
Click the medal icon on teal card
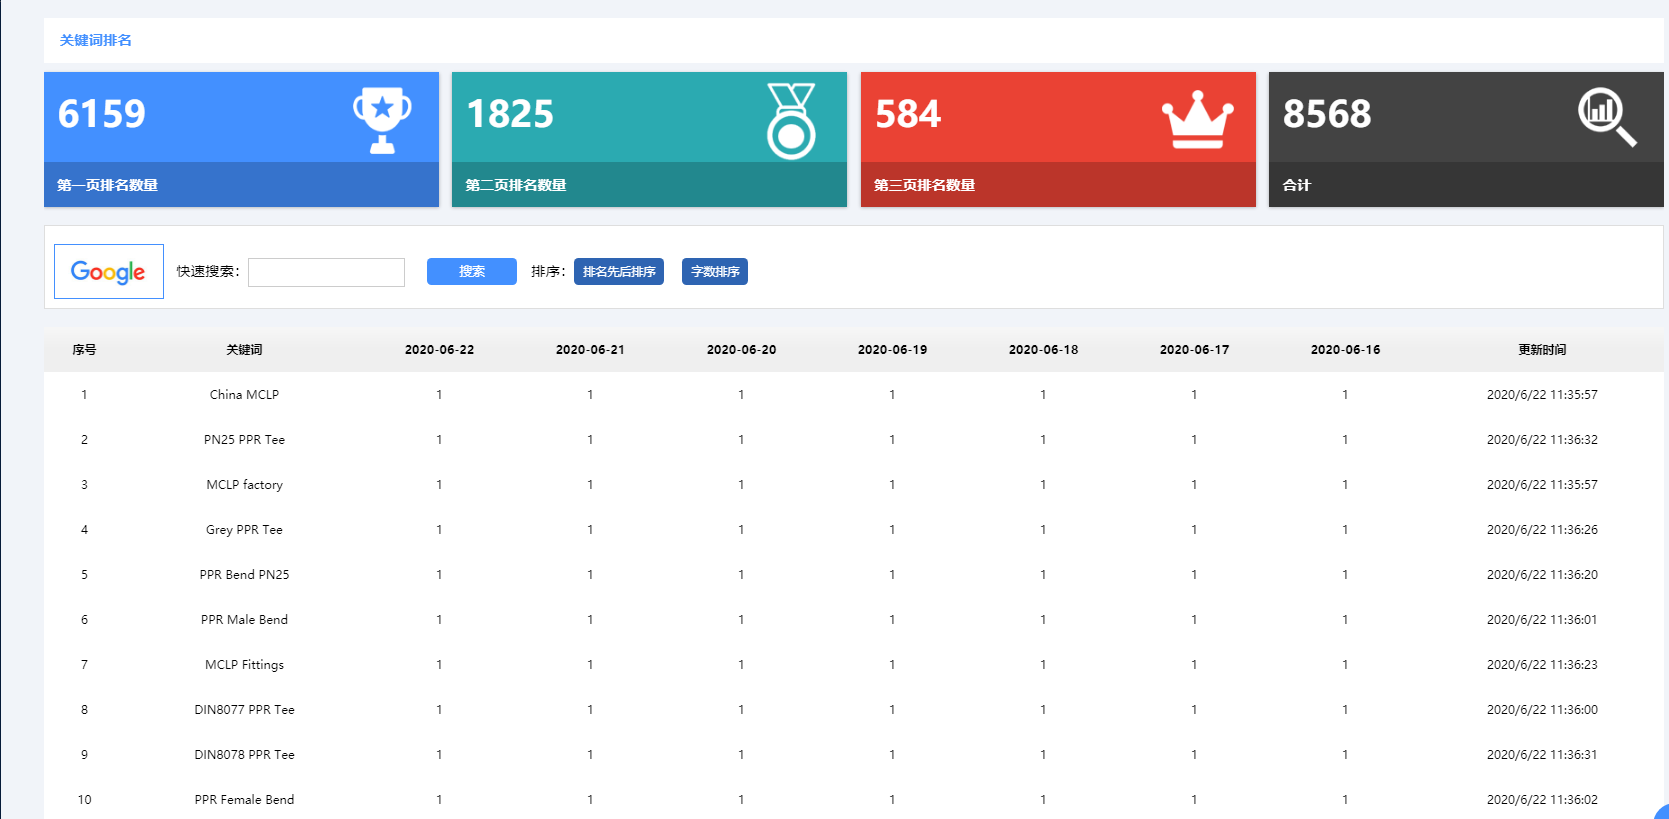(x=790, y=121)
